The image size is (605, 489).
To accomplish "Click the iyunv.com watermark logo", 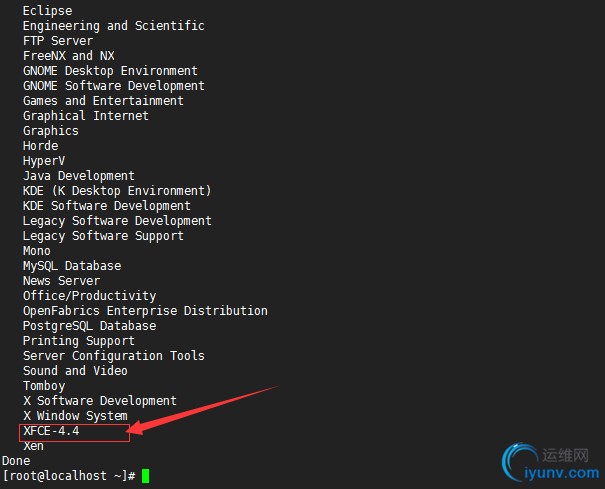I will tap(551, 463).
